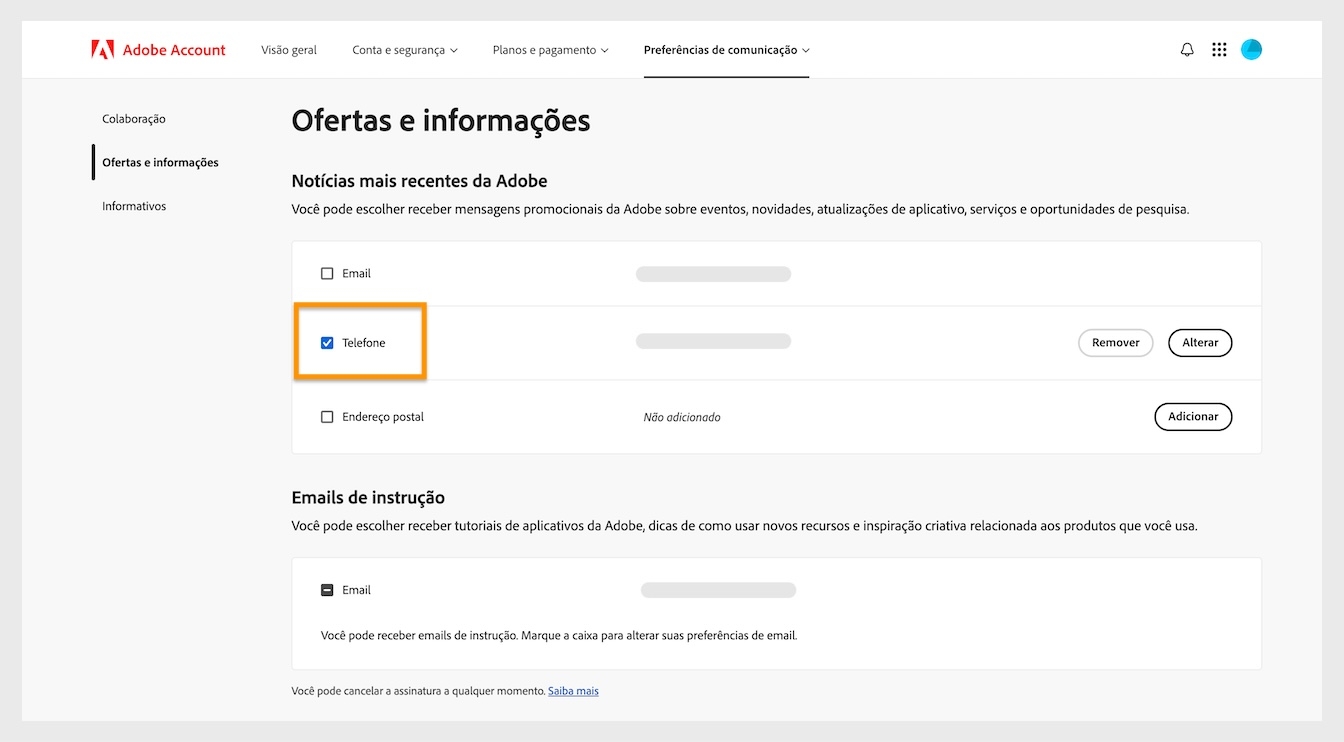Uncheck the Telefone checkbox

click(x=327, y=342)
